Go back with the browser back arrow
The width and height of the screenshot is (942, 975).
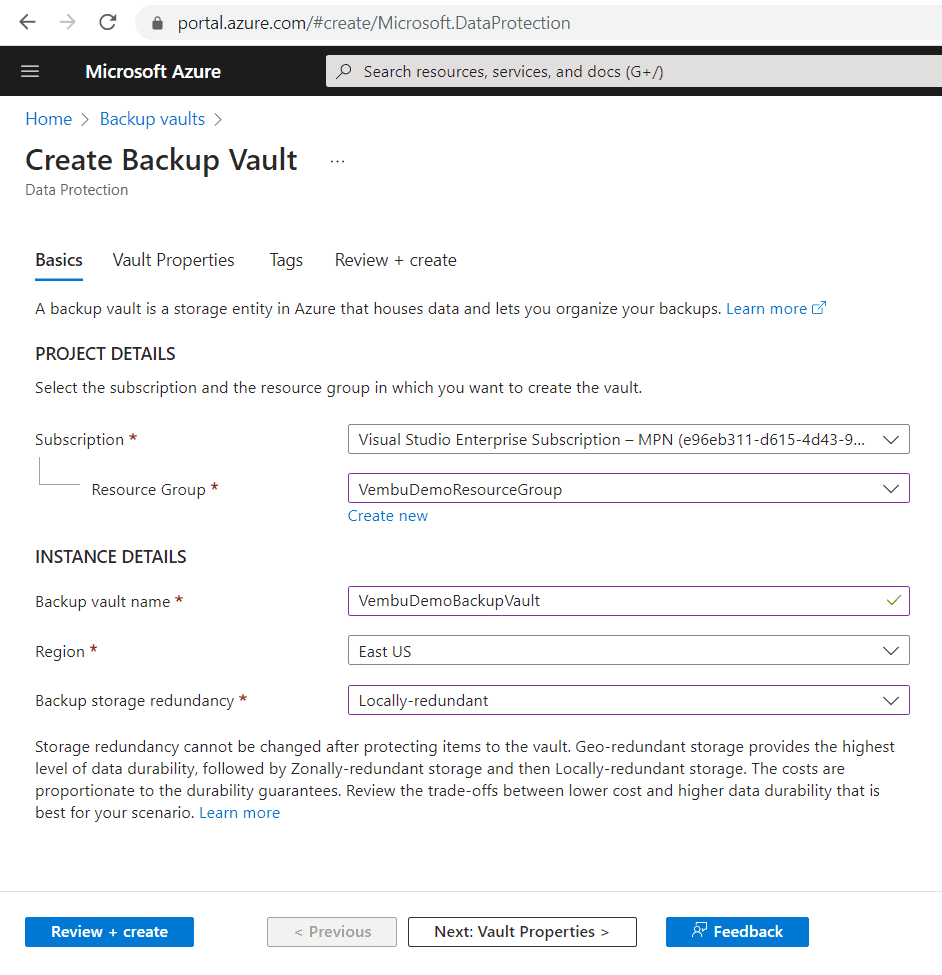pos(27,22)
